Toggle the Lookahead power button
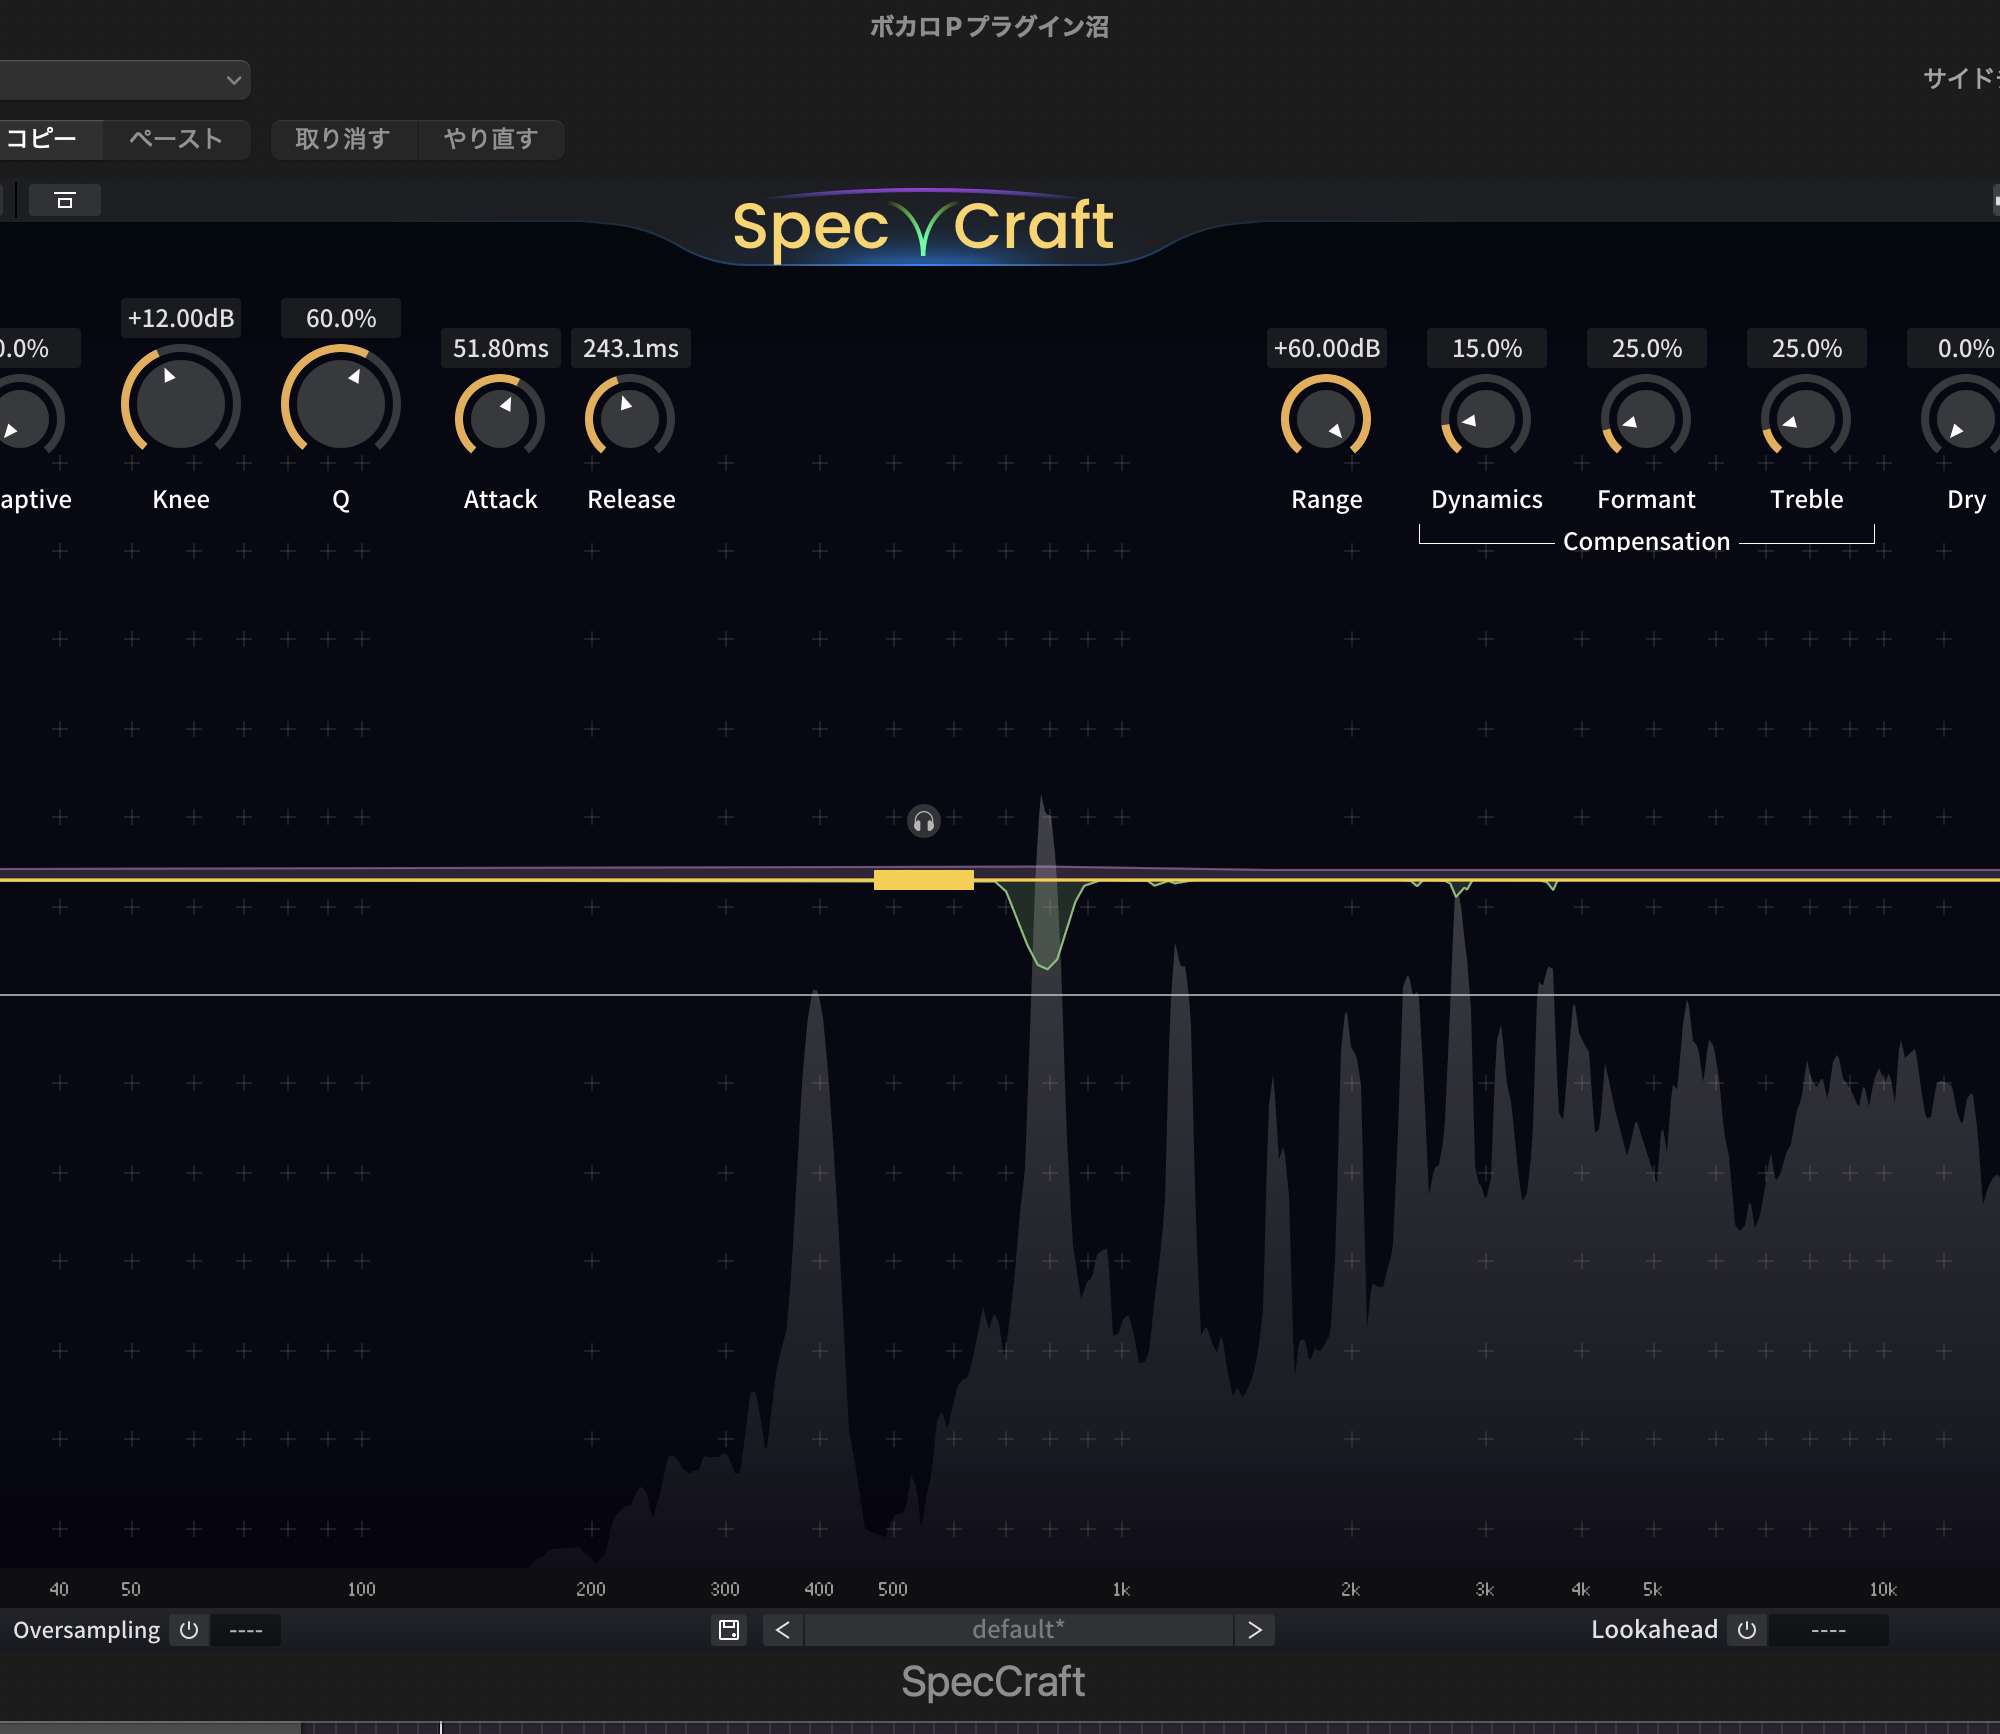 coord(1747,1630)
